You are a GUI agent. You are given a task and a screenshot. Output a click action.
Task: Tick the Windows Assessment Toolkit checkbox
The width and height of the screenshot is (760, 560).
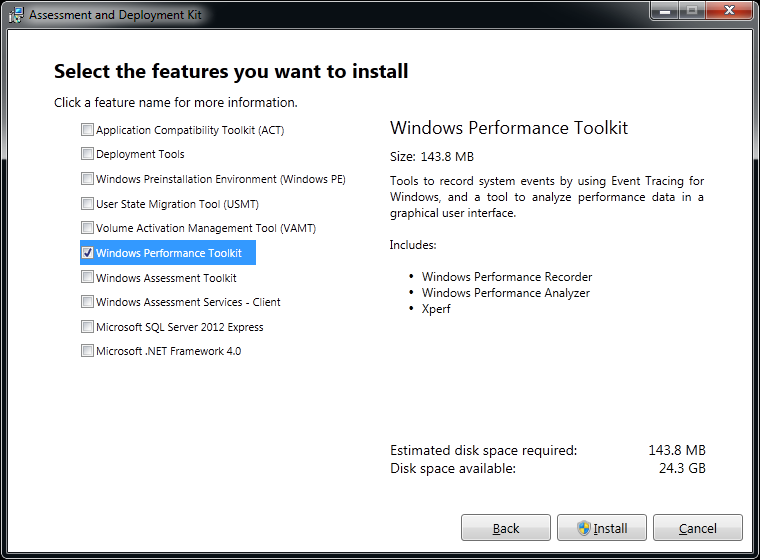(x=87, y=277)
